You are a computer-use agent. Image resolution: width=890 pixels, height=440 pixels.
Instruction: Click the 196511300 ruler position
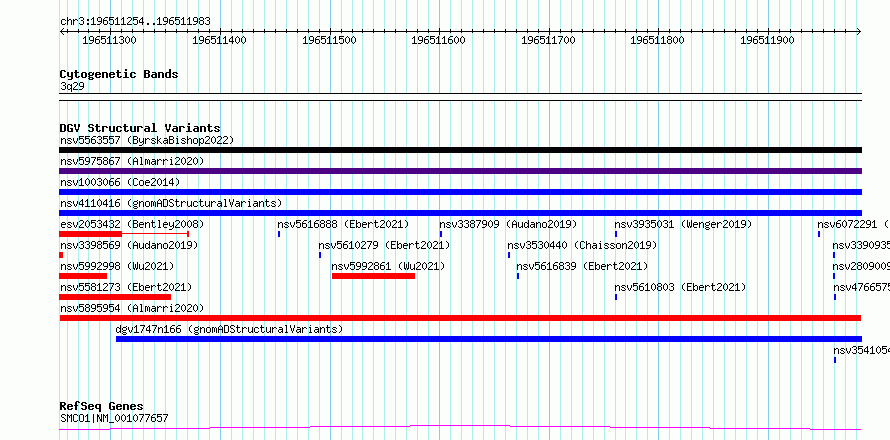(110, 40)
